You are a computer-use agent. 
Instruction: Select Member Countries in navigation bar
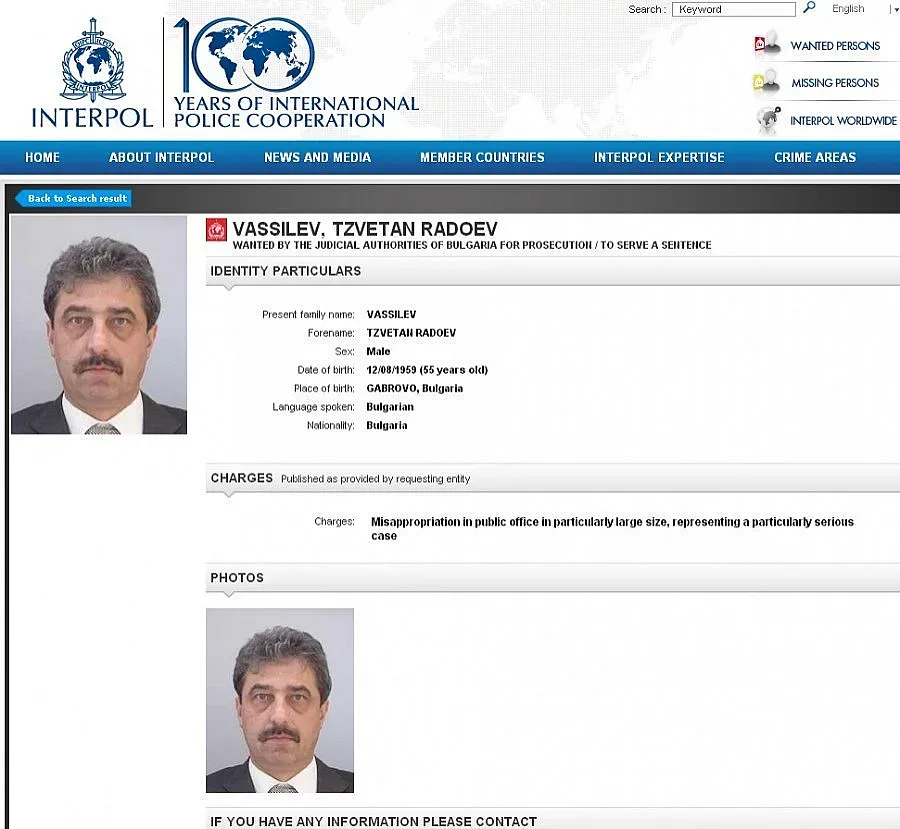click(482, 157)
